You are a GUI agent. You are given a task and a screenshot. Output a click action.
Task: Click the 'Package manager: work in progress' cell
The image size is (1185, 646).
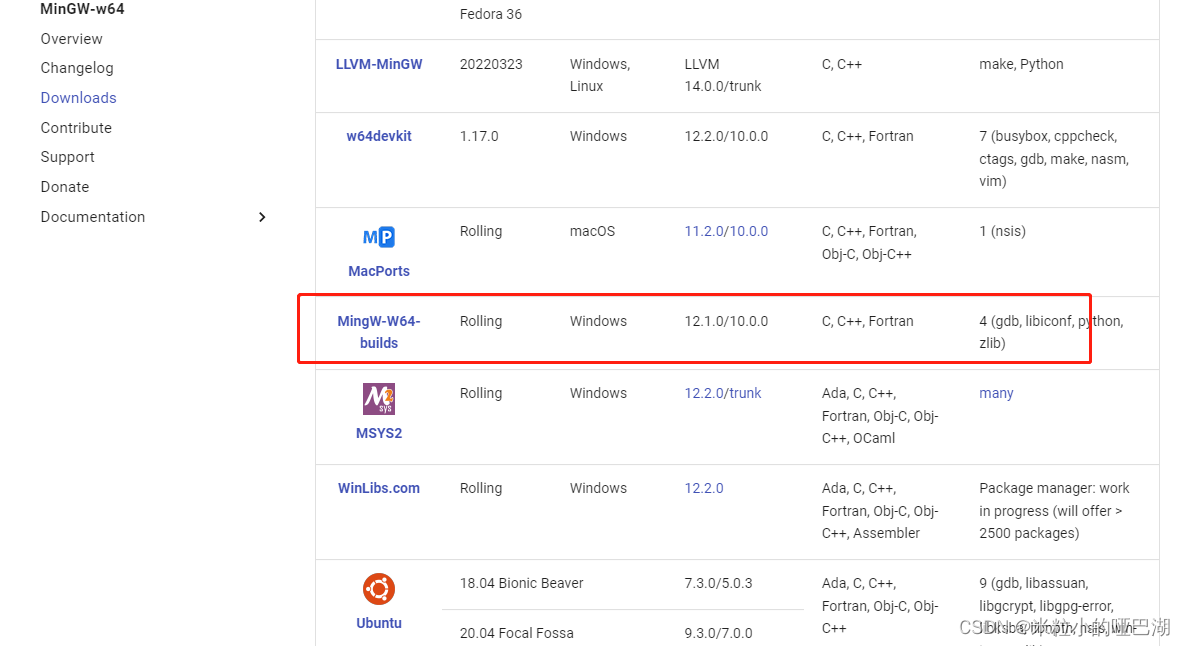pos(1054,511)
